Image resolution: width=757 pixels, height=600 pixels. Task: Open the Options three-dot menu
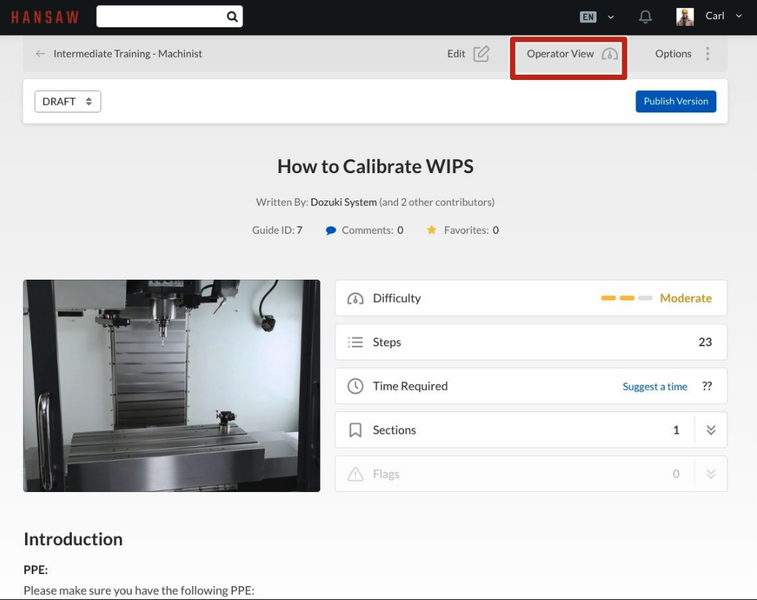click(x=707, y=54)
